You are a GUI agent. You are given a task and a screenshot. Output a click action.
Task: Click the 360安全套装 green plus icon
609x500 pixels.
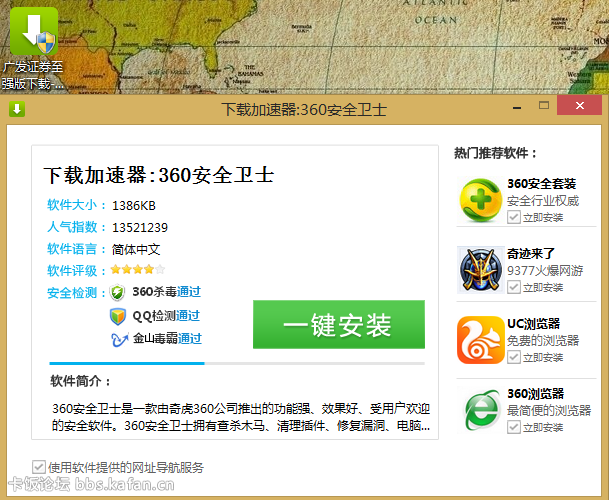(x=481, y=200)
